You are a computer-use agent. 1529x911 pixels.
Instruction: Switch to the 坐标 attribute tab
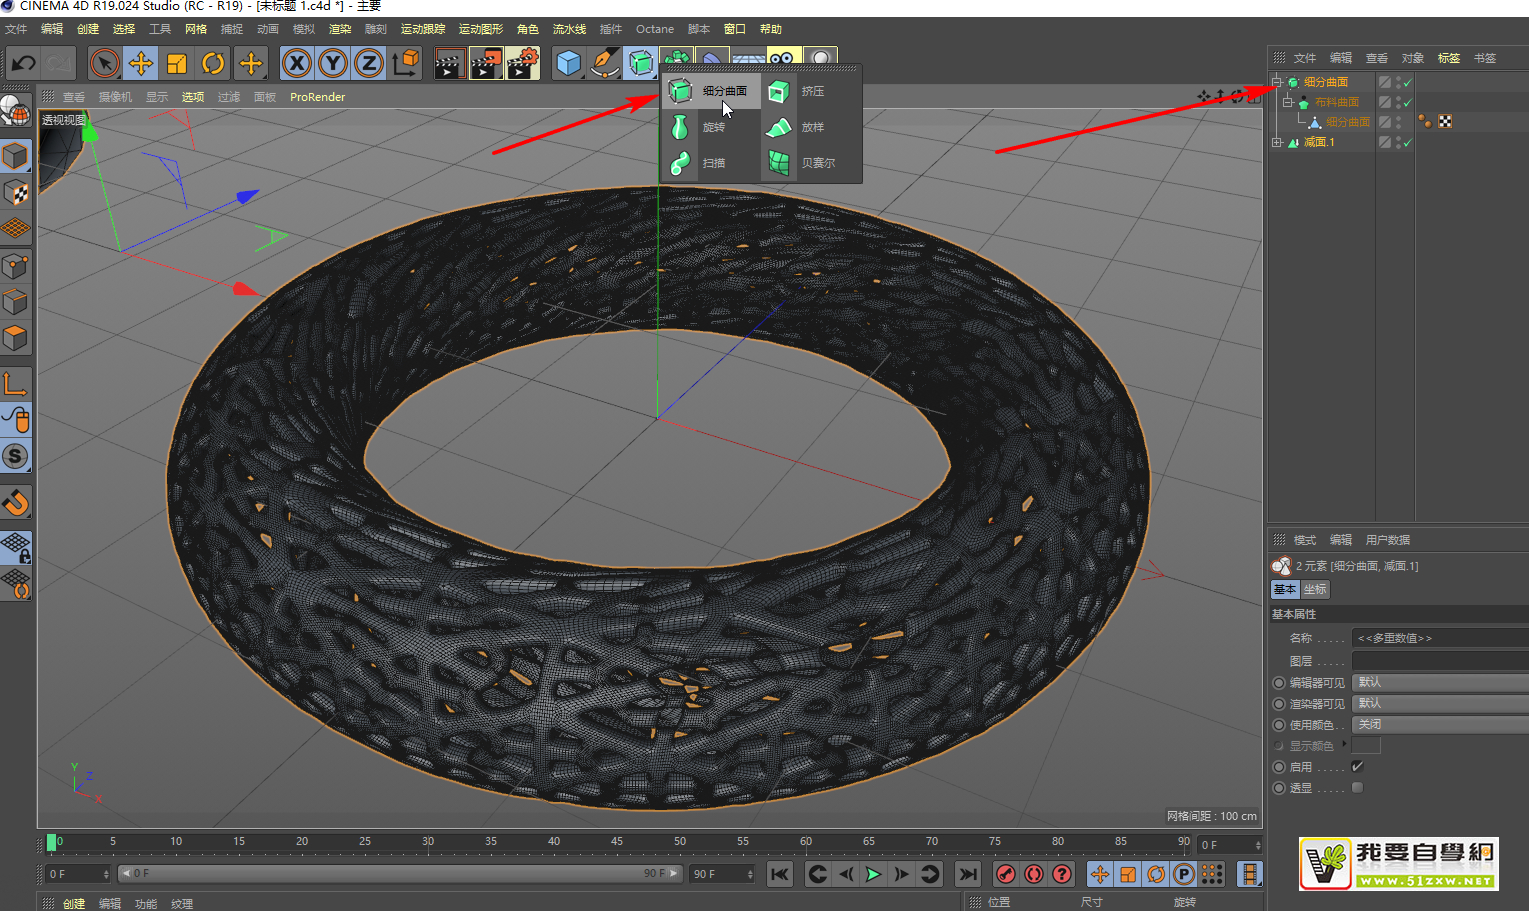click(x=1316, y=589)
